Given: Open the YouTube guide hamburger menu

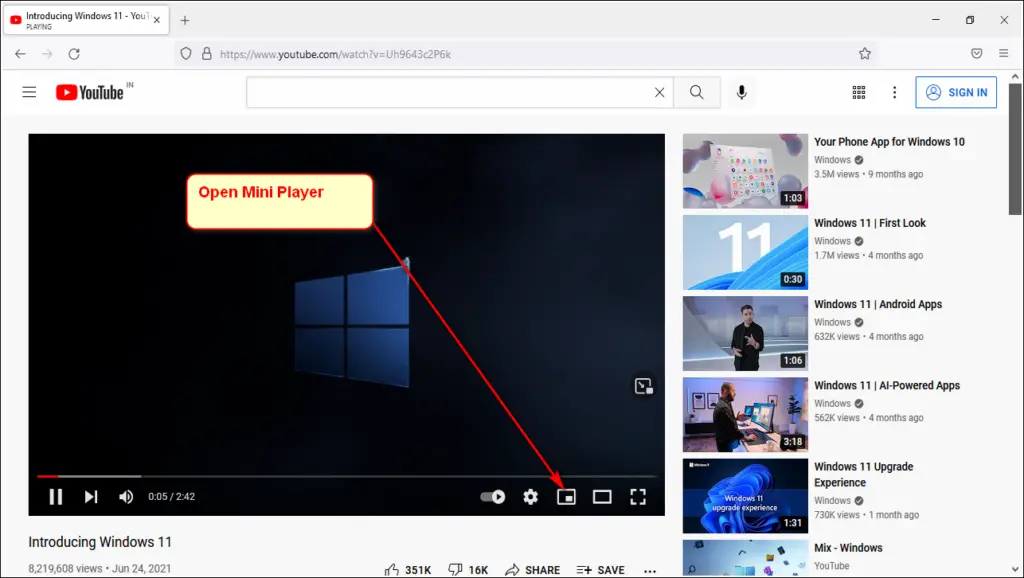Looking at the screenshot, I should tap(29, 92).
